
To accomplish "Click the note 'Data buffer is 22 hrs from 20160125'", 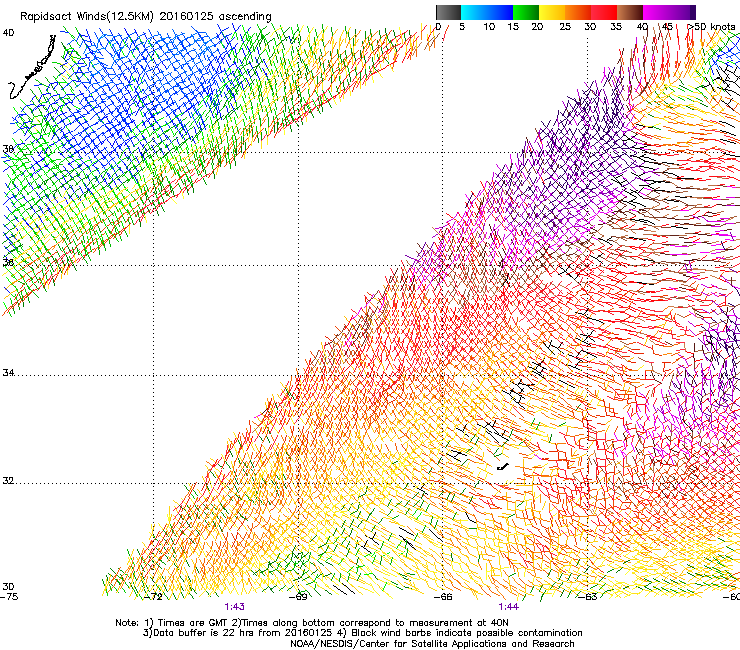I will coord(241,633).
